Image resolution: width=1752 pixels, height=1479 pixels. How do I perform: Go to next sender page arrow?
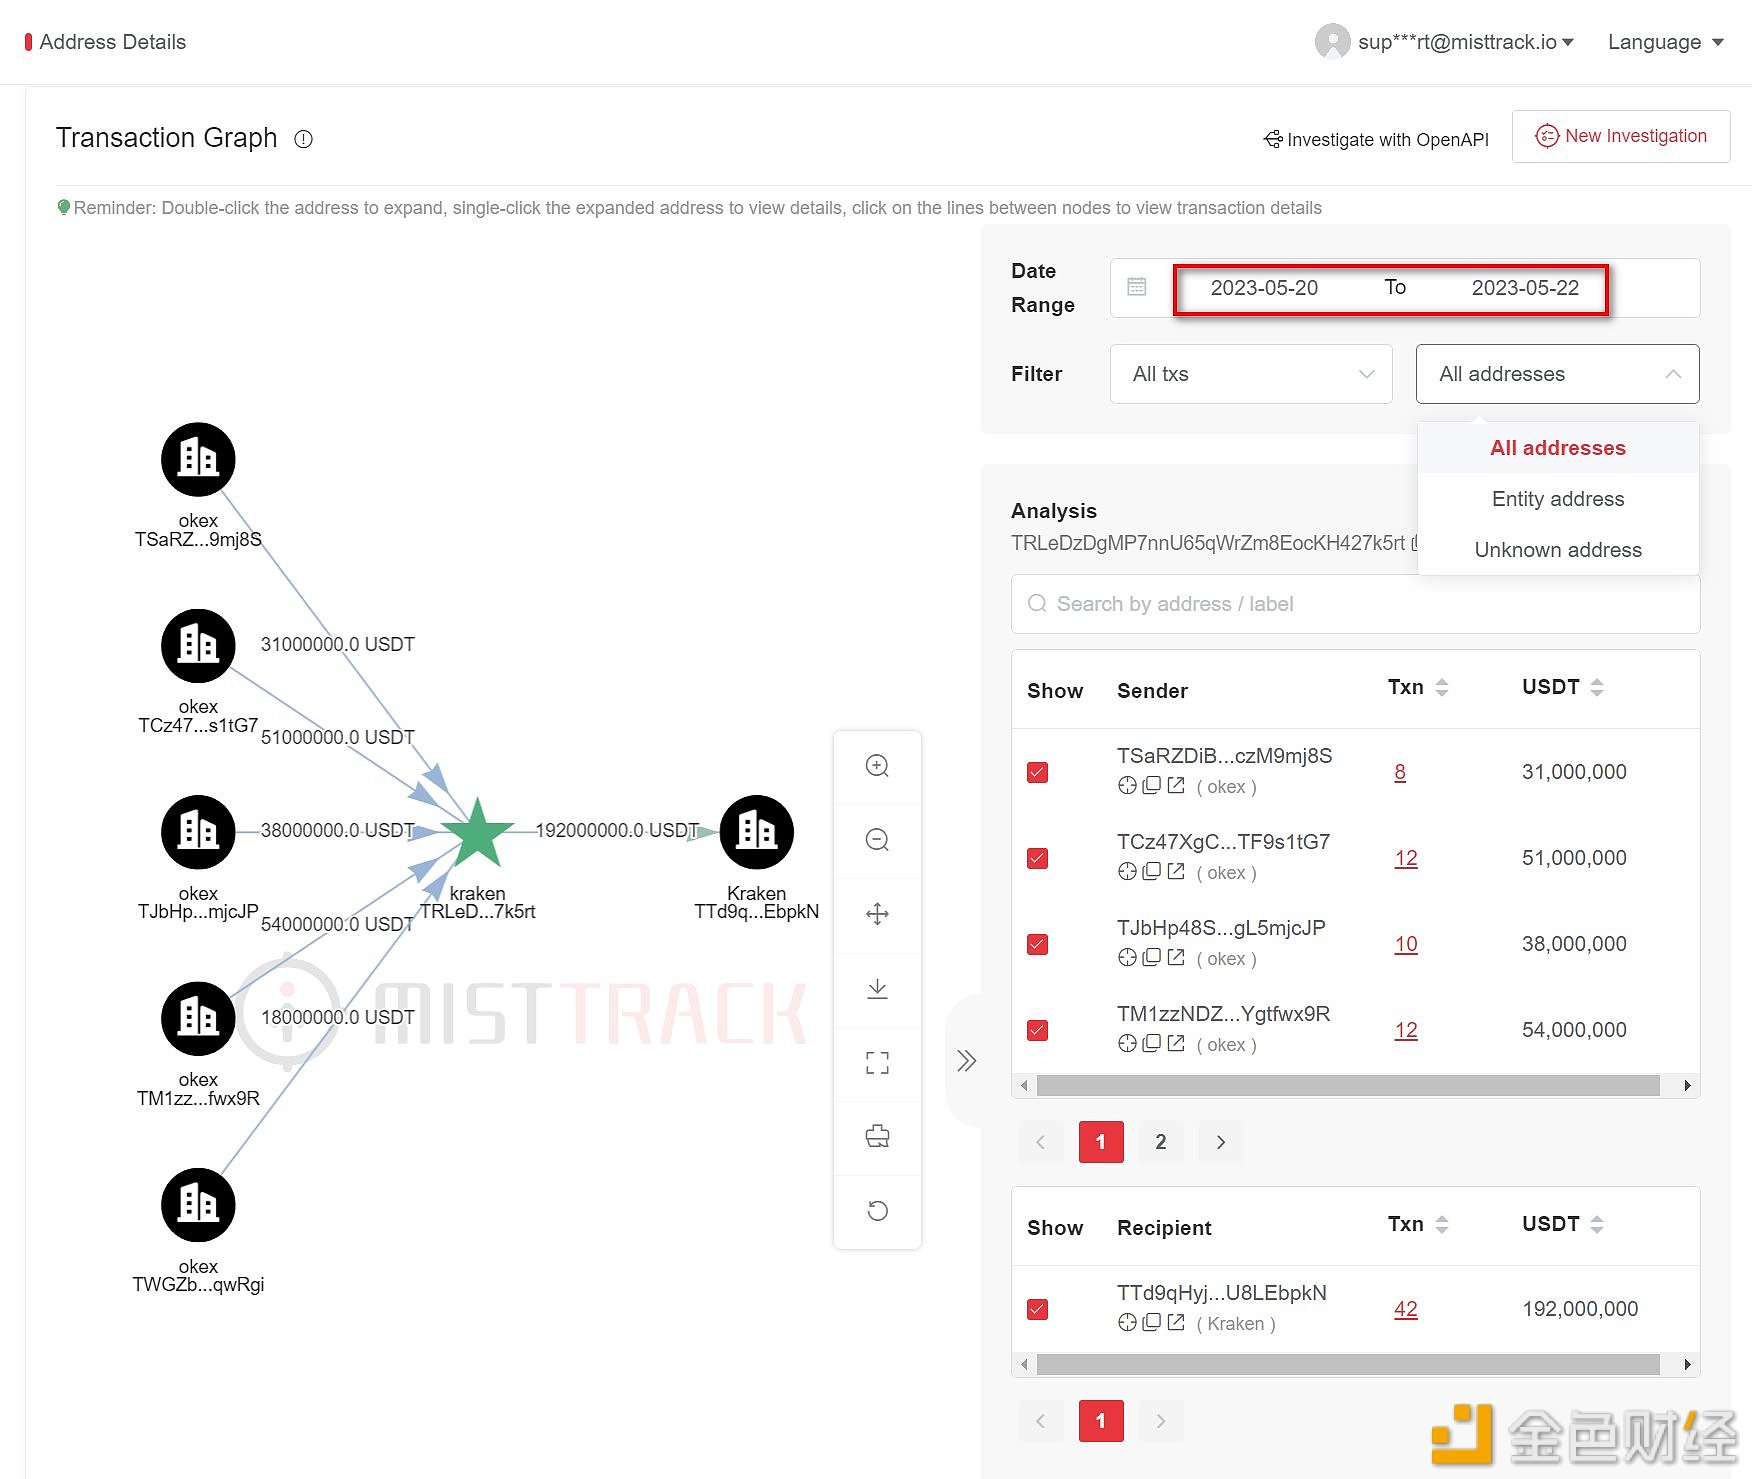[1221, 1142]
